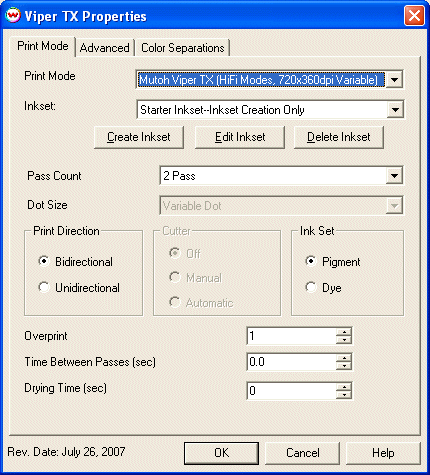Screen dimensions: 430x475
Task: Choose Pigment ink set
Action: [333, 262]
